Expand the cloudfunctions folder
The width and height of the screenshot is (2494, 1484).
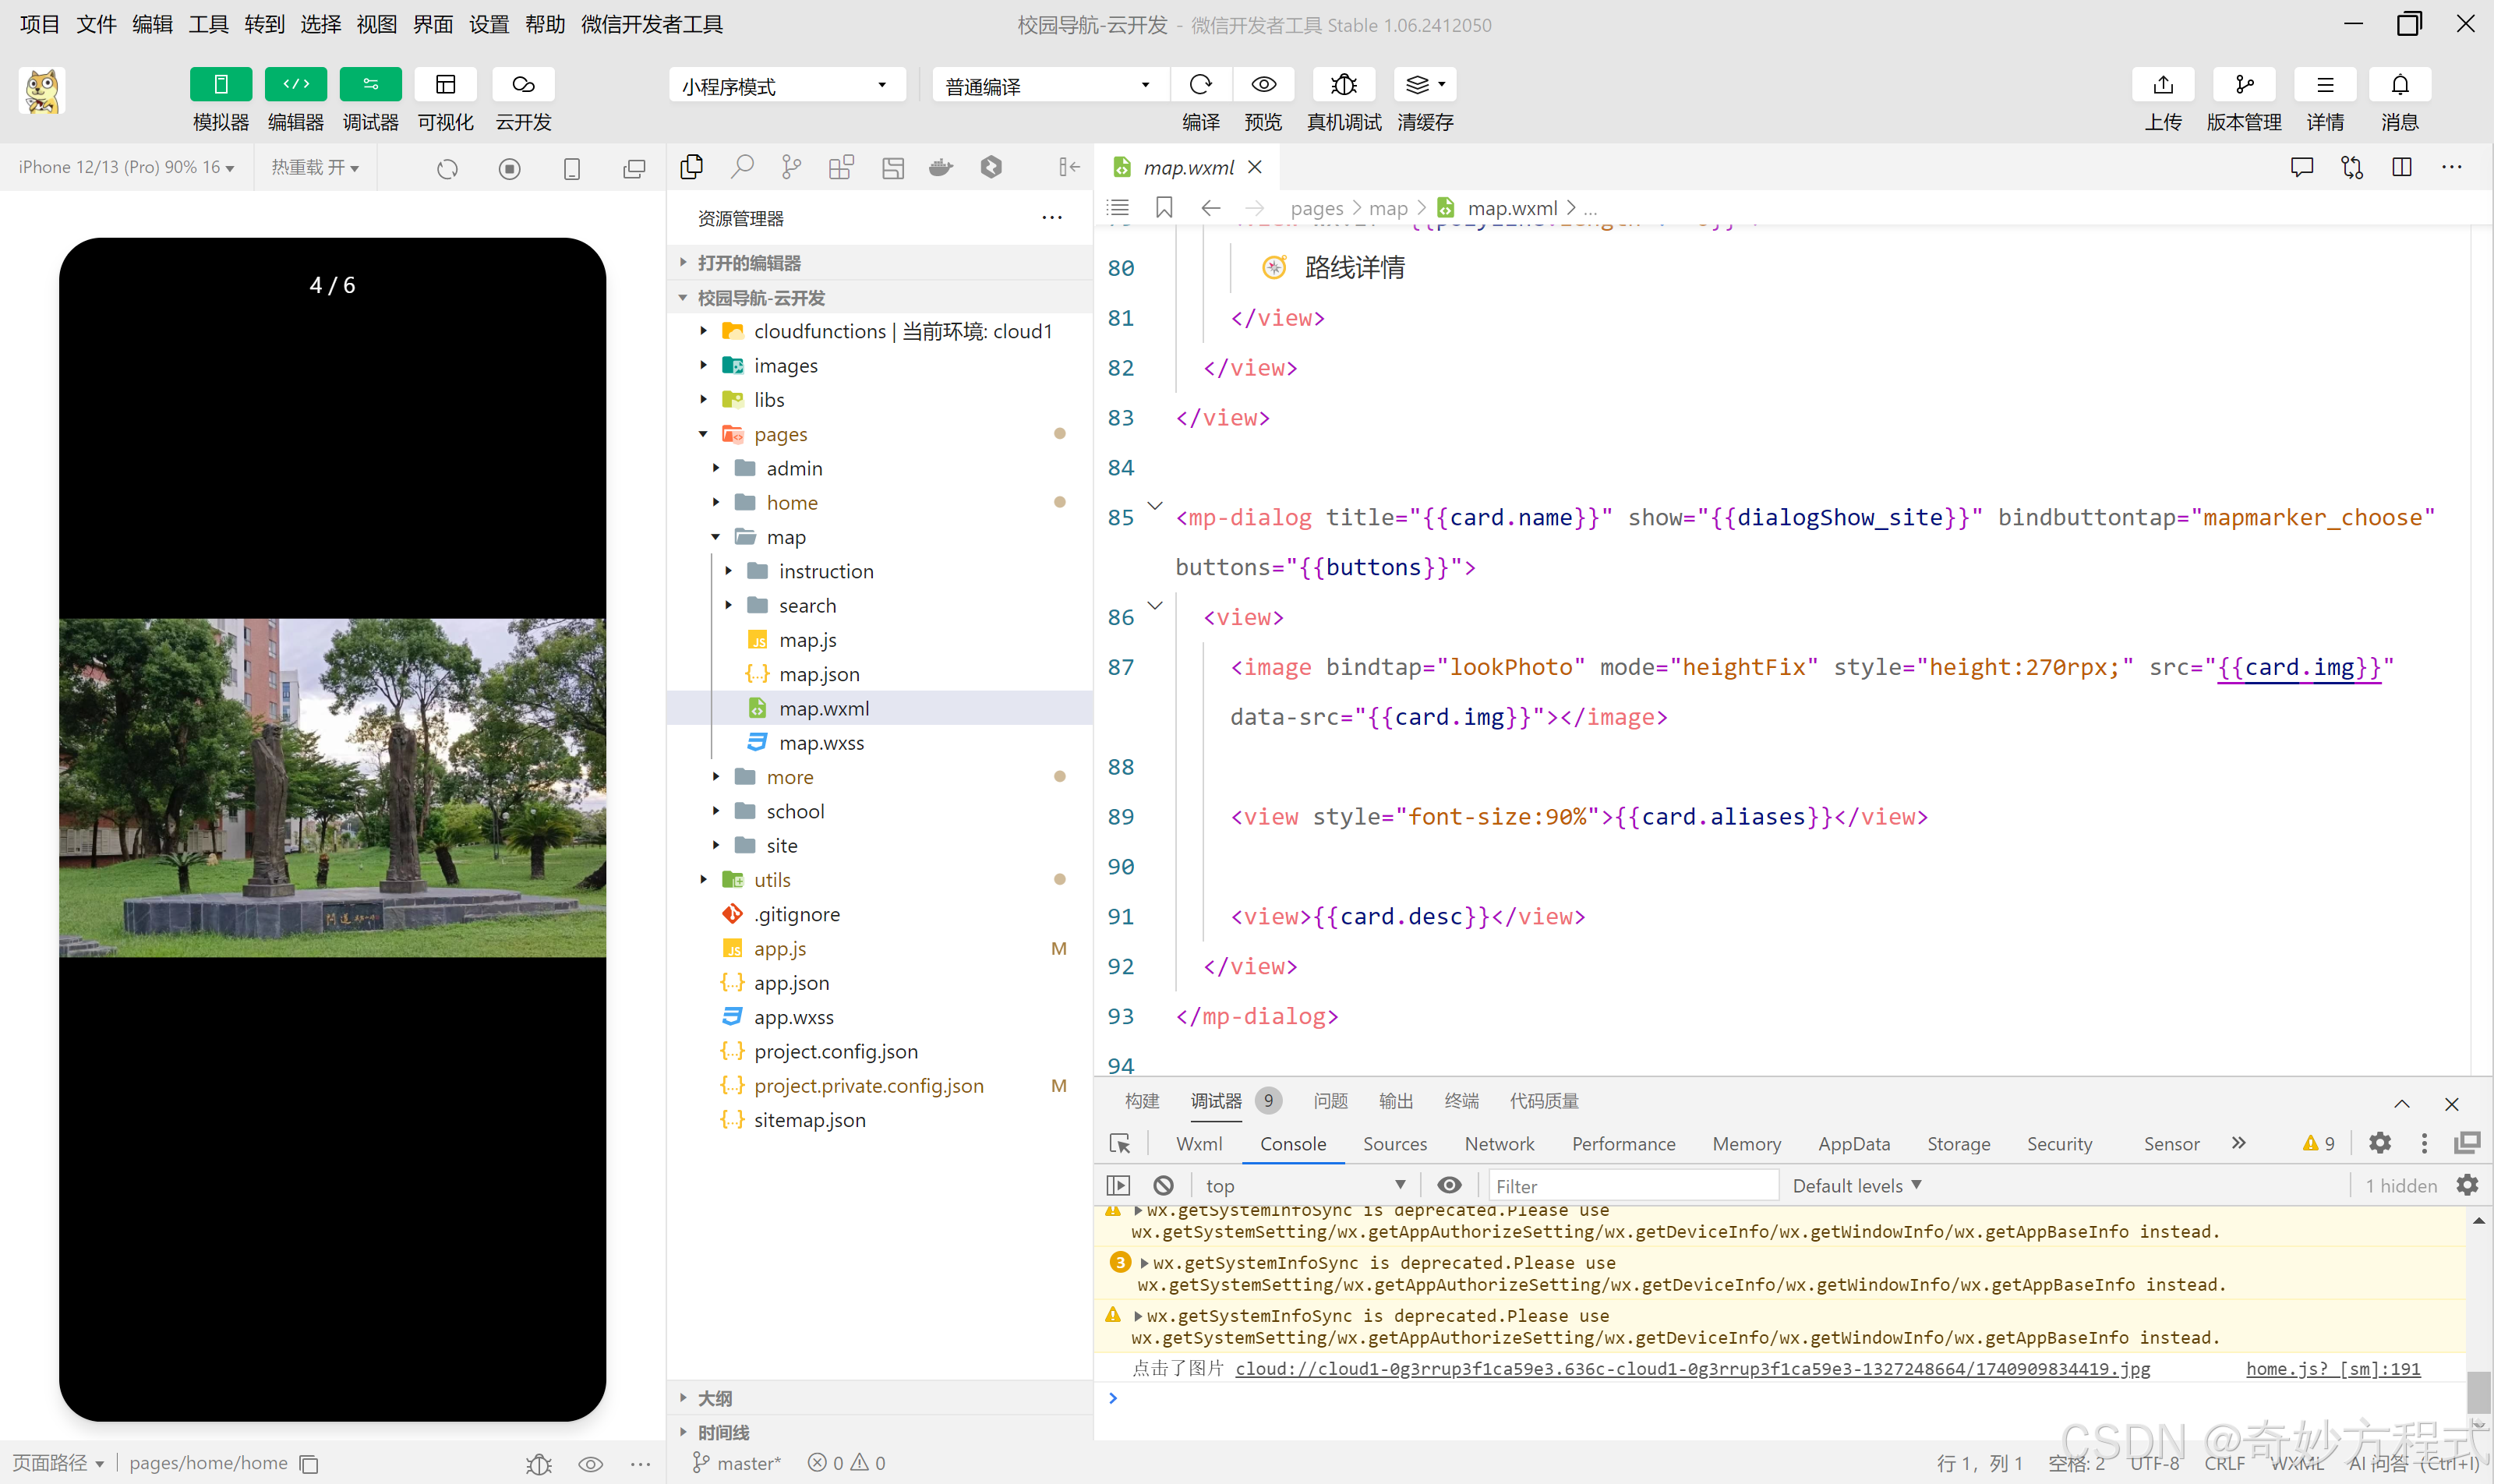click(x=703, y=331)
